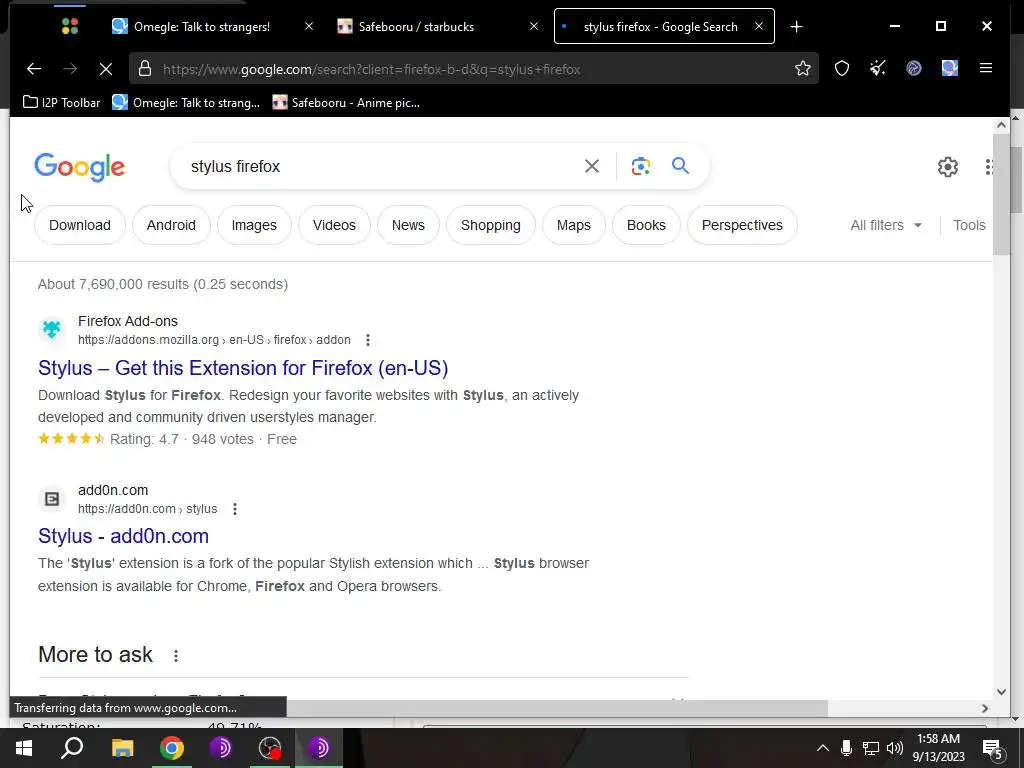Open Google quick settings gear
1024x768 pixels.
pyautogui.click(x=948, y=167)
